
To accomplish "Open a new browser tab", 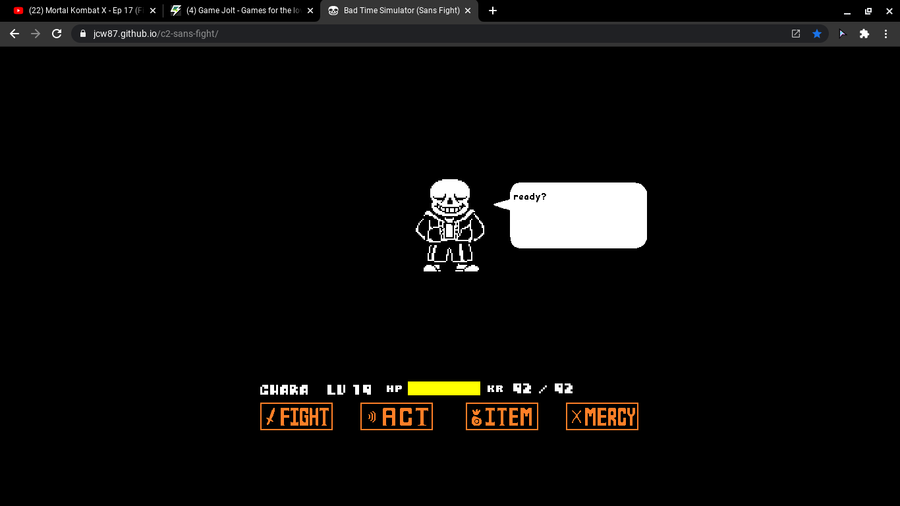I will [x=492, y=10].
